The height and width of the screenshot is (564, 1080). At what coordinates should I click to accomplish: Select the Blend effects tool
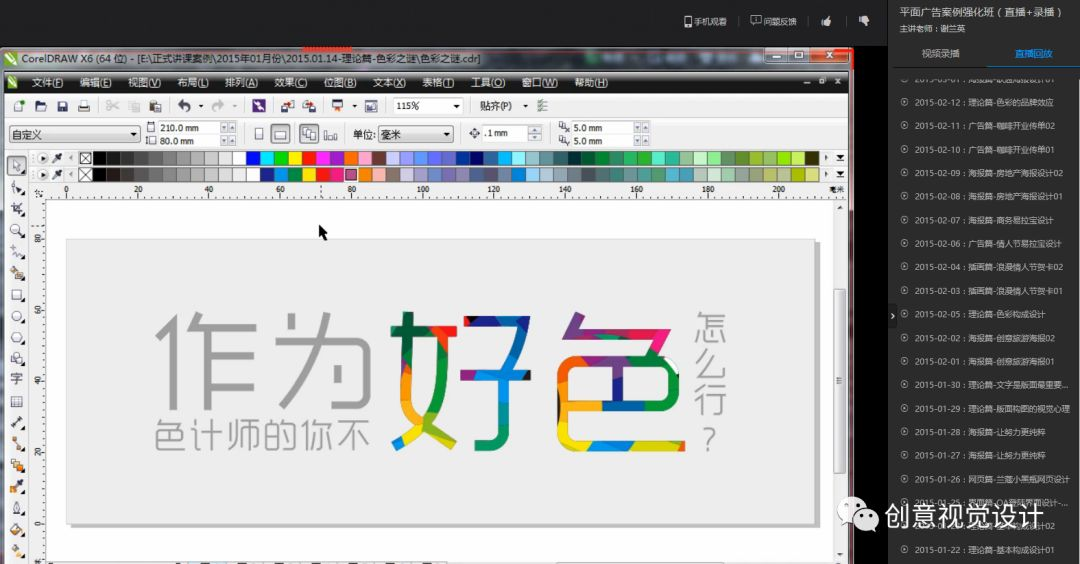[x=17, y=466]
